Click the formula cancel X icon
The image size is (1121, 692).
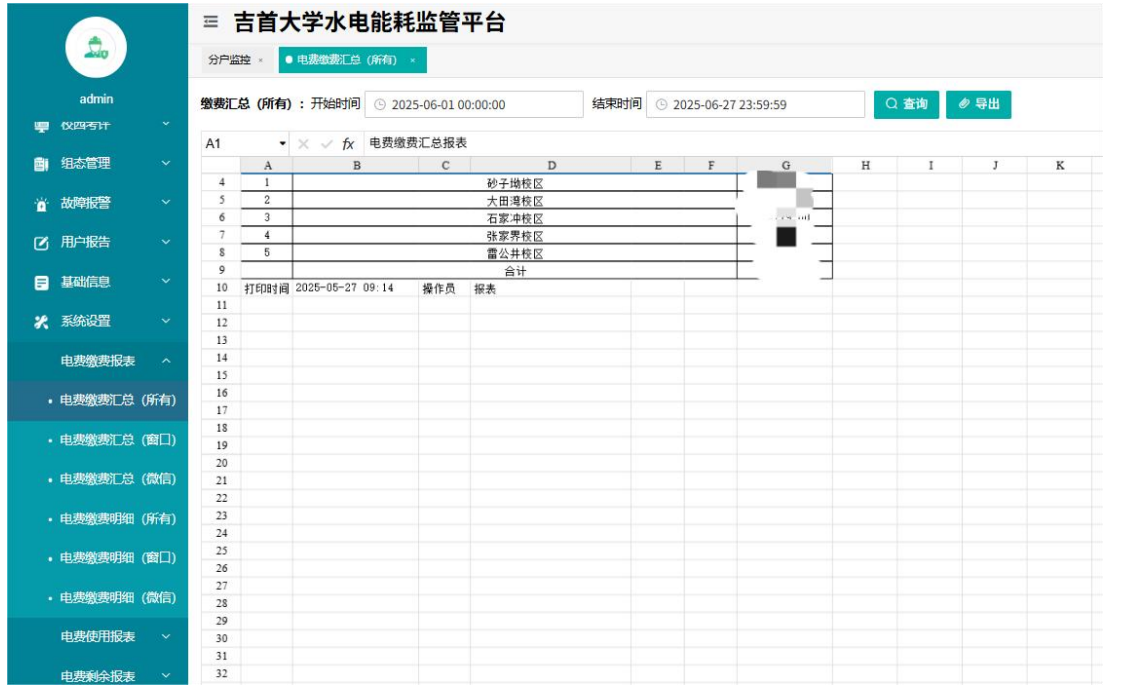tap(303, 144)
